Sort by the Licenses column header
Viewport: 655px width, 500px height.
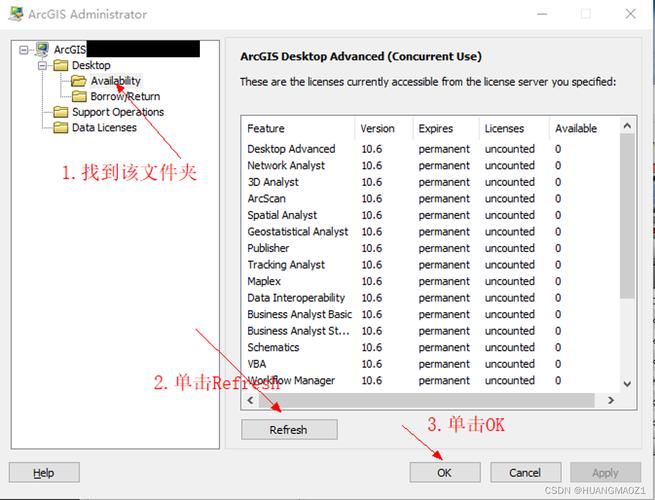click(x=514, y=128)
